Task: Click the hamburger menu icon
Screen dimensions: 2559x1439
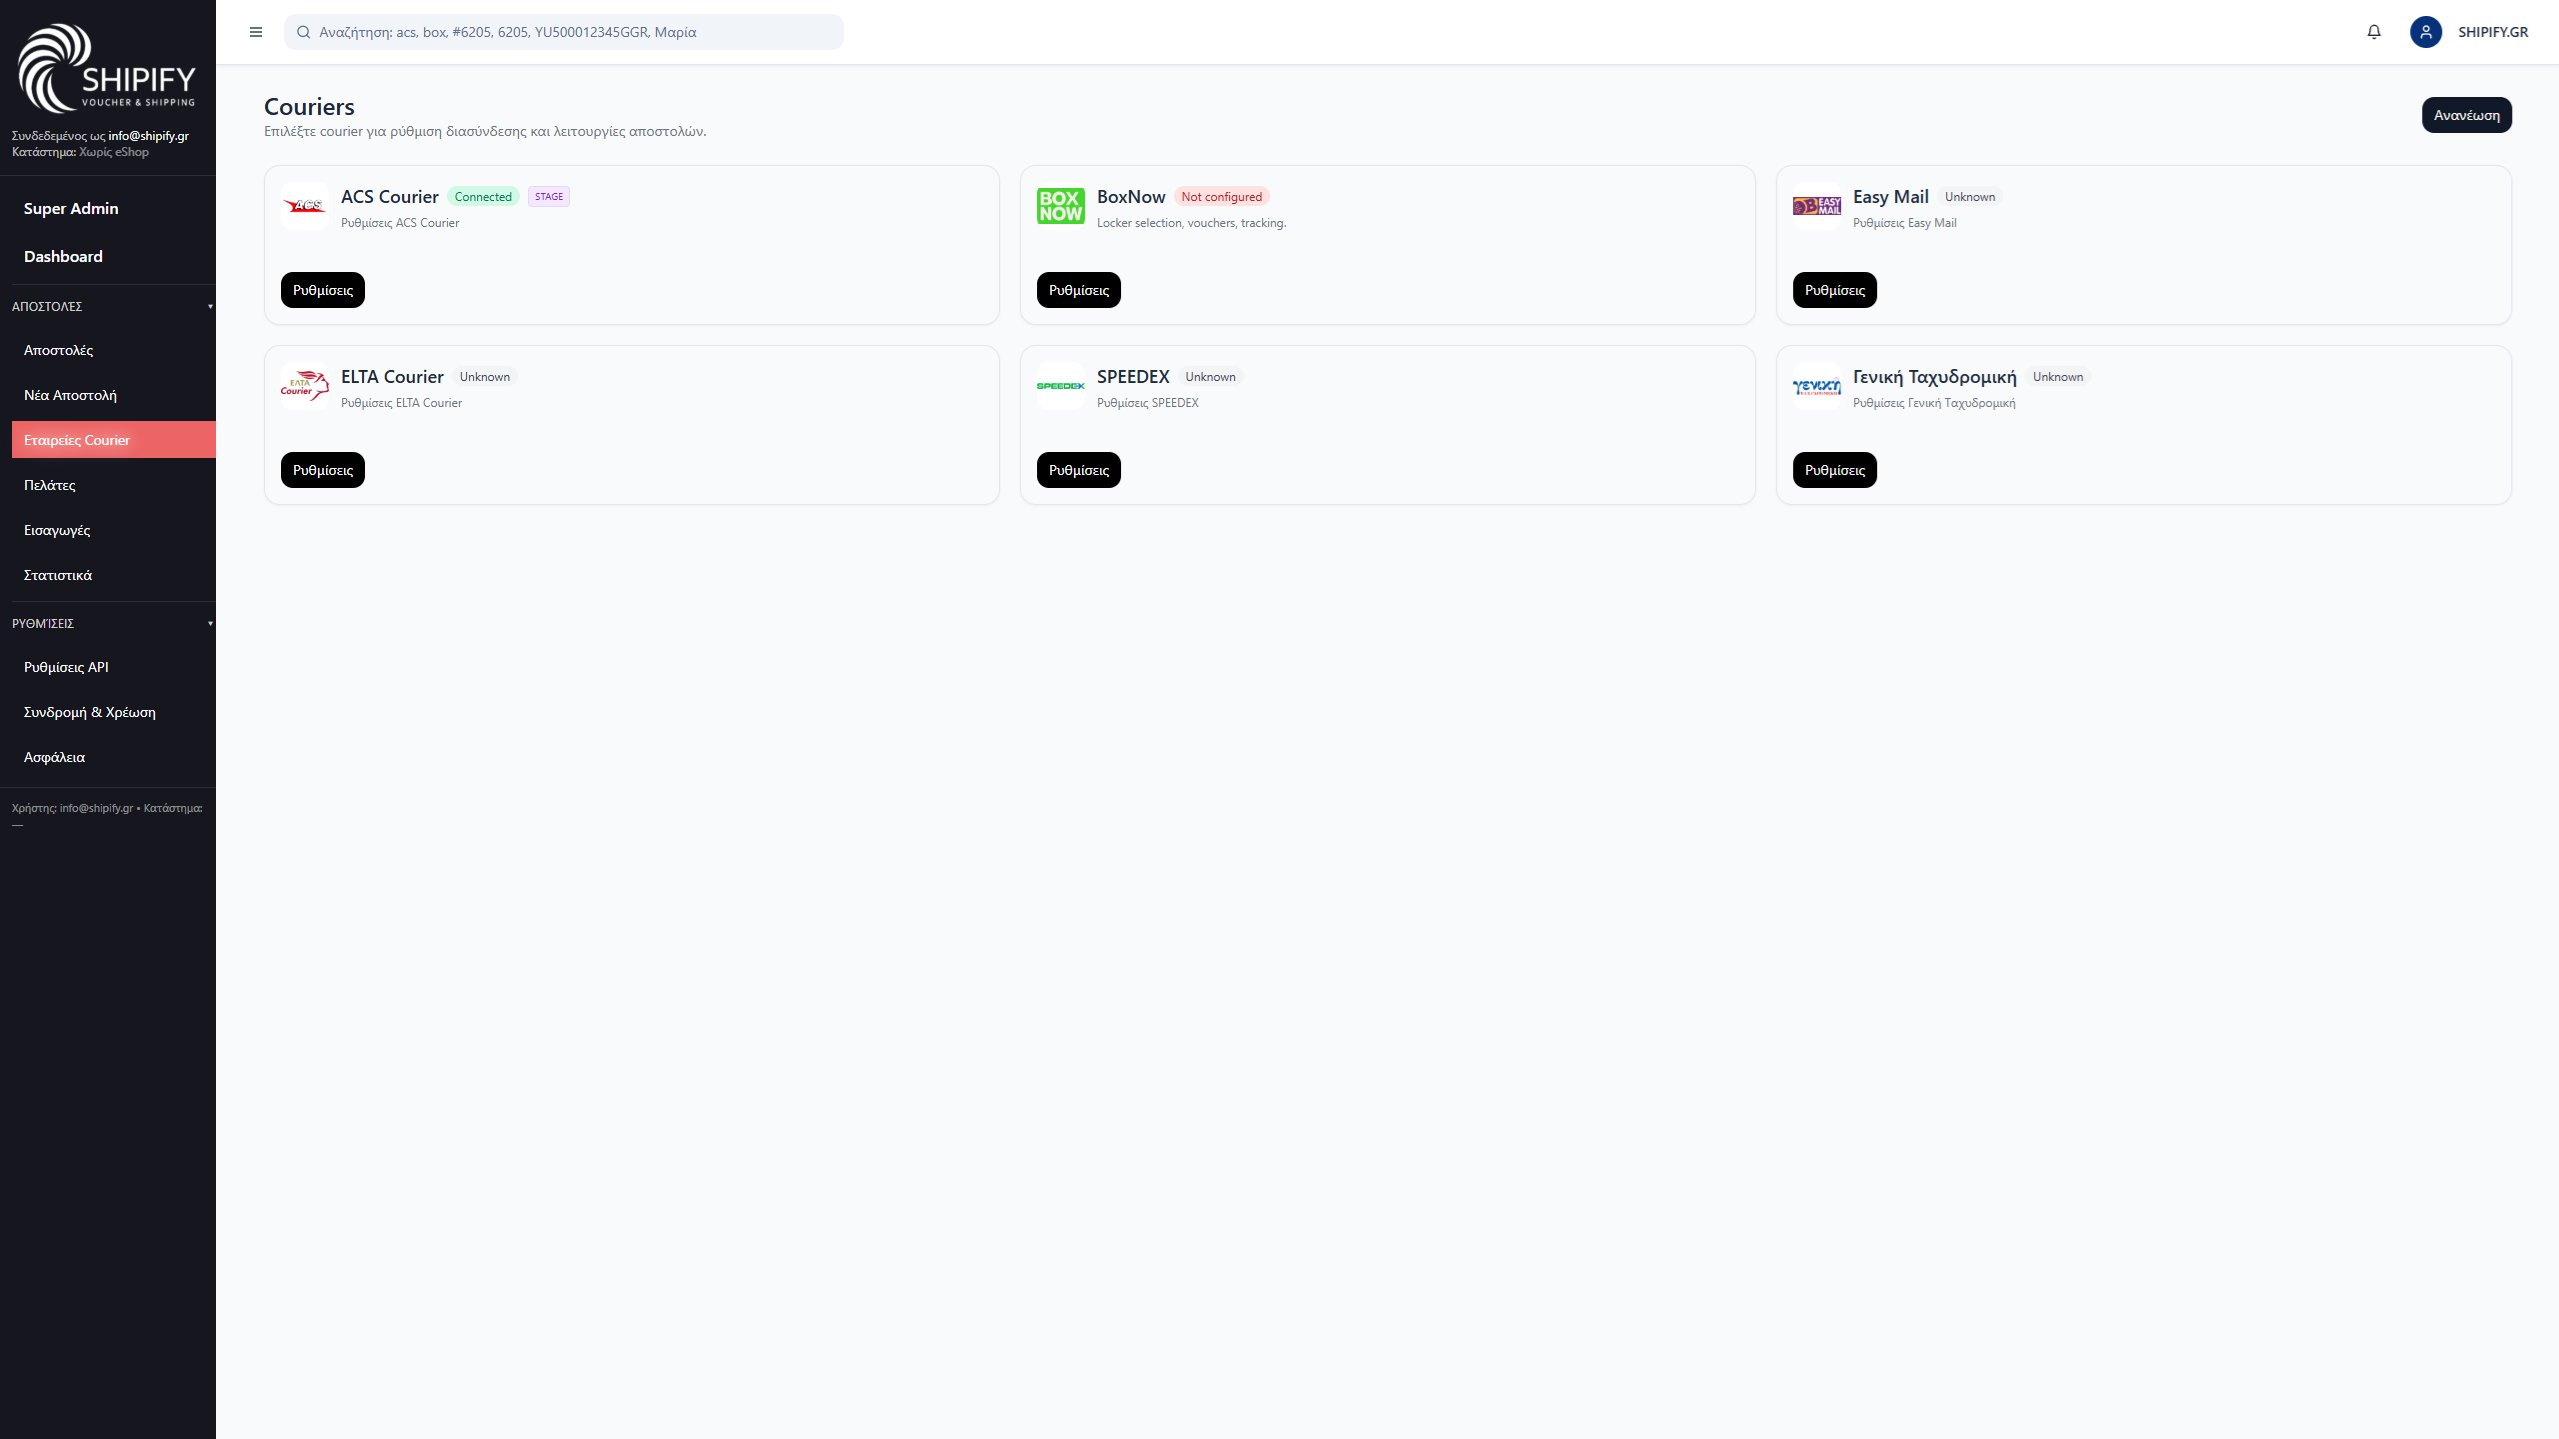Action: point(256,32)
